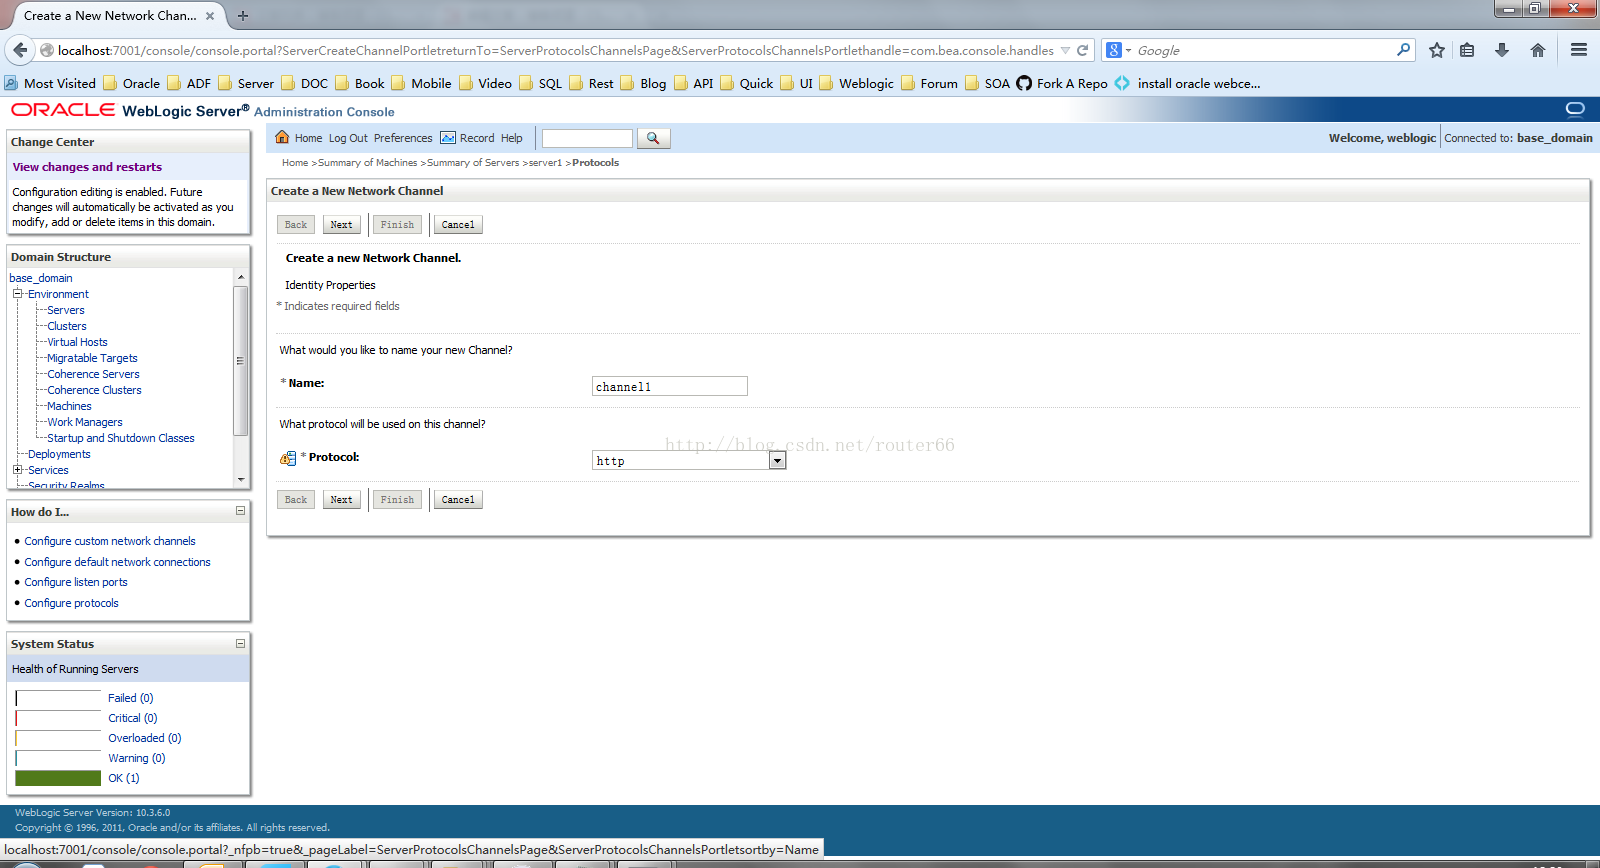The width and height of the screenshot is (1600, 868).
Task: Collapse the System Status panel
Action: click(240, 643)
